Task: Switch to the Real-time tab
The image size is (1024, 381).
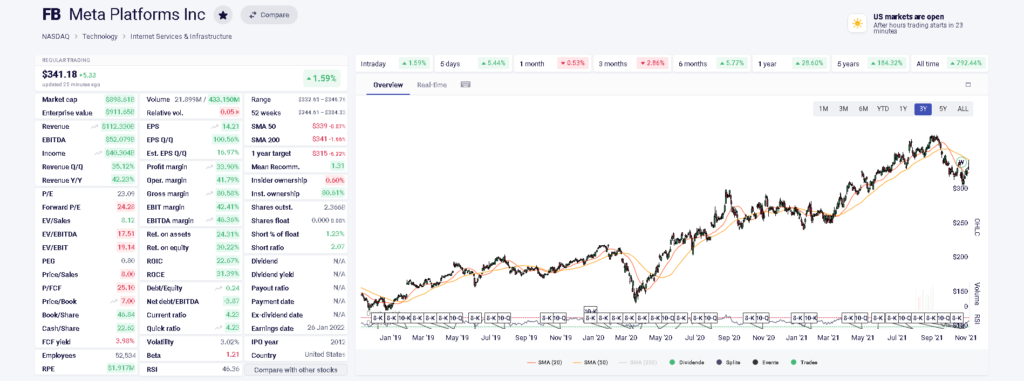Action: tap(432, 85)
